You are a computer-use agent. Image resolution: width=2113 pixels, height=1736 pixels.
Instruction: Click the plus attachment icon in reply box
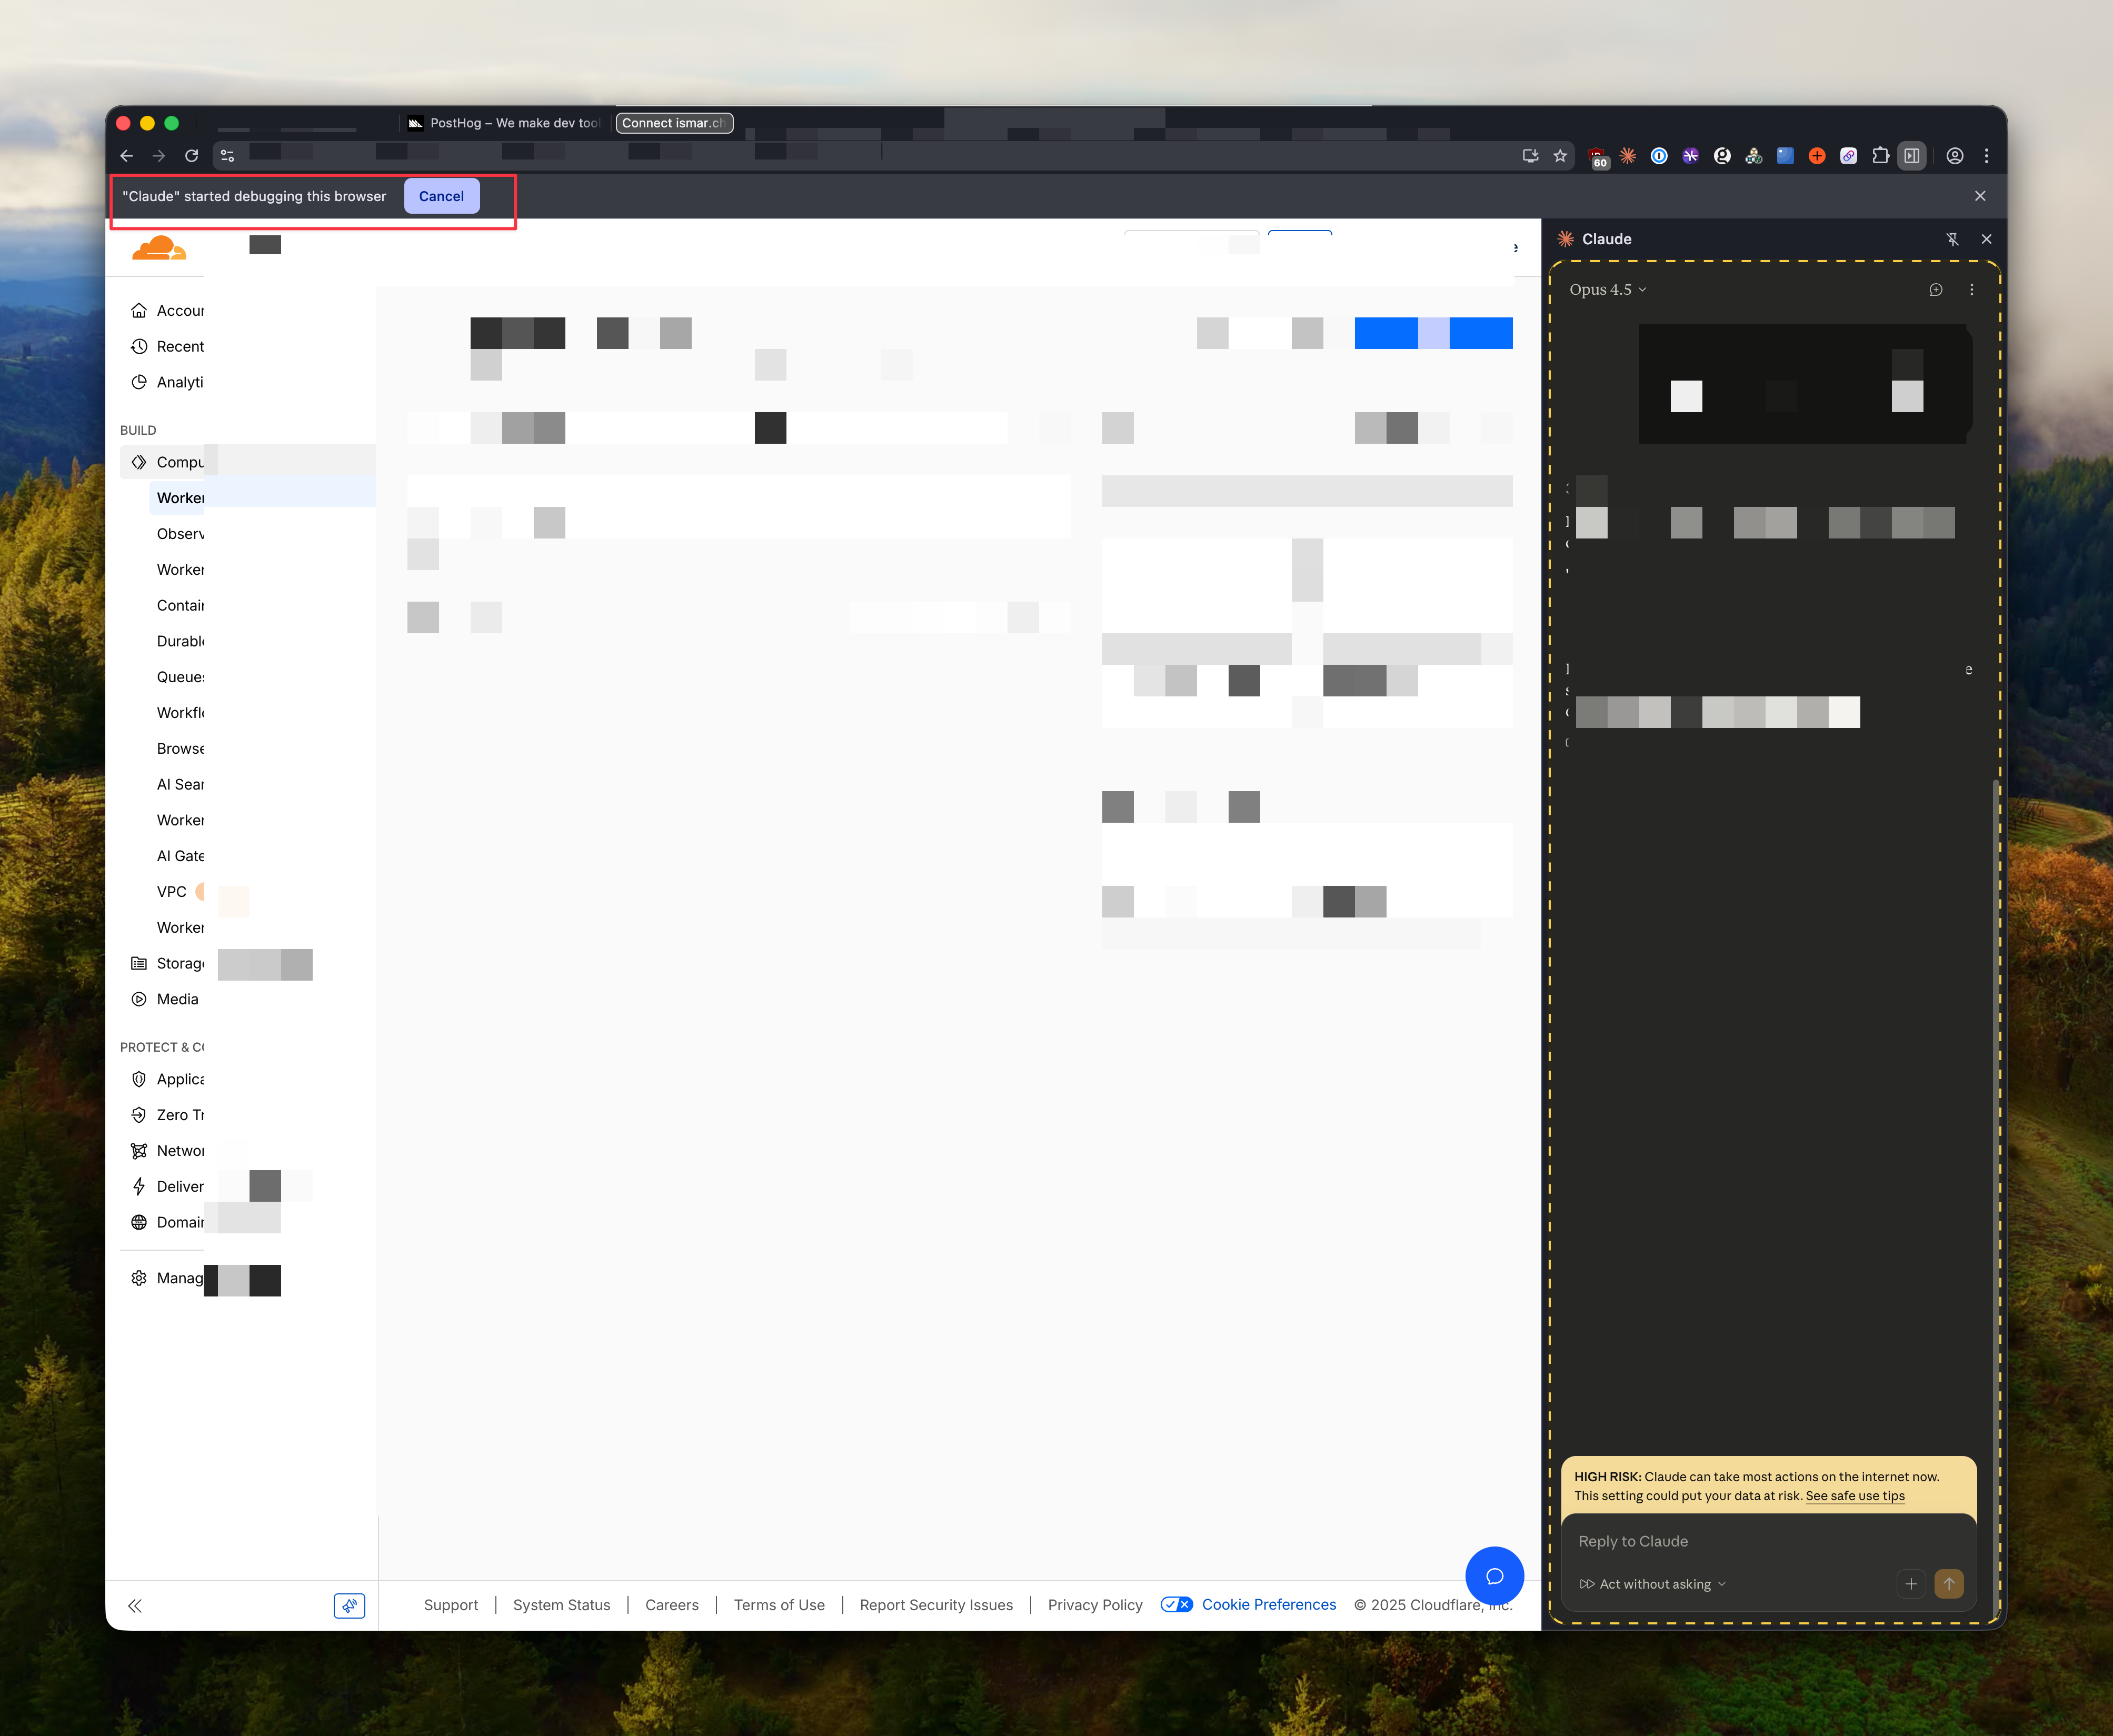(1911, 1584)
